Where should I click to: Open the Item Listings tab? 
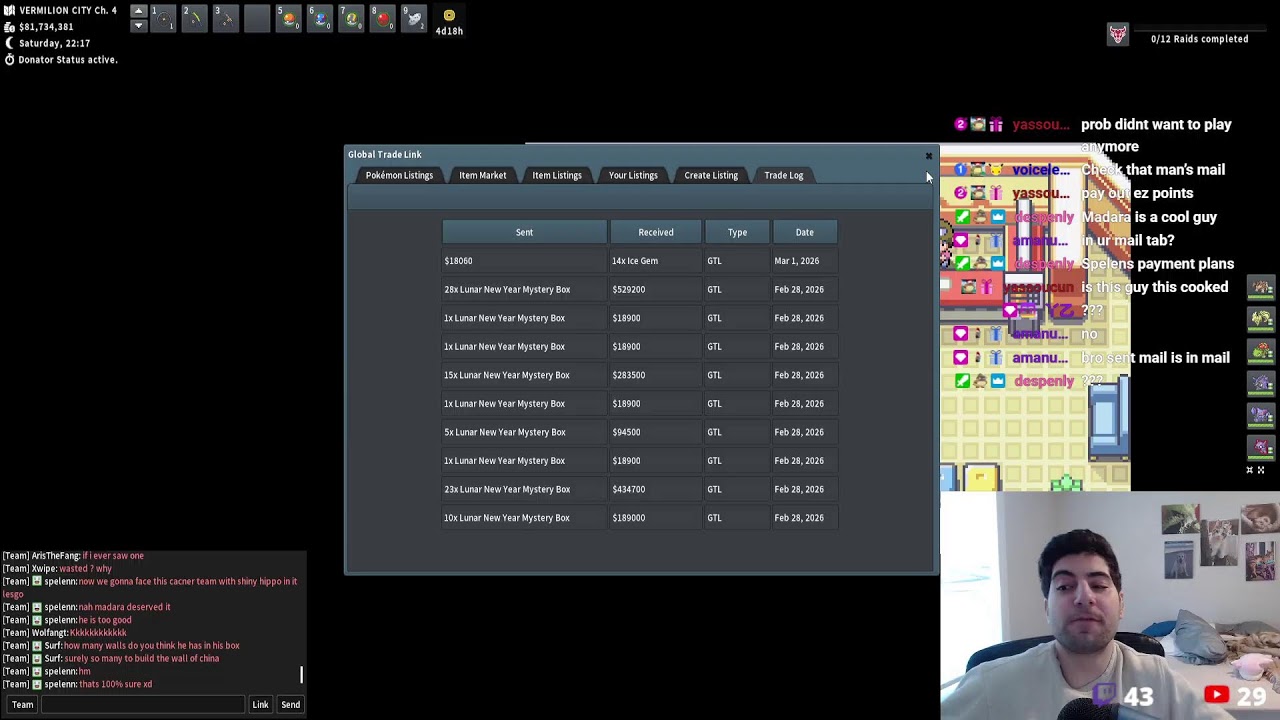click(557, 175)
